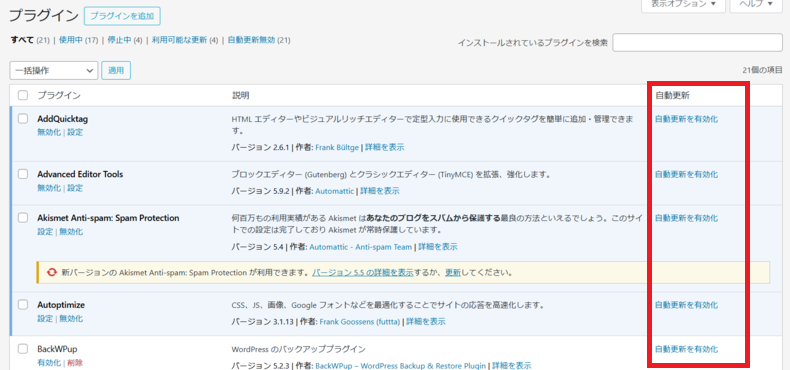The image size is (790, 370).
Task: Click the プラグイン column header
Action: (x=59, y=95)
